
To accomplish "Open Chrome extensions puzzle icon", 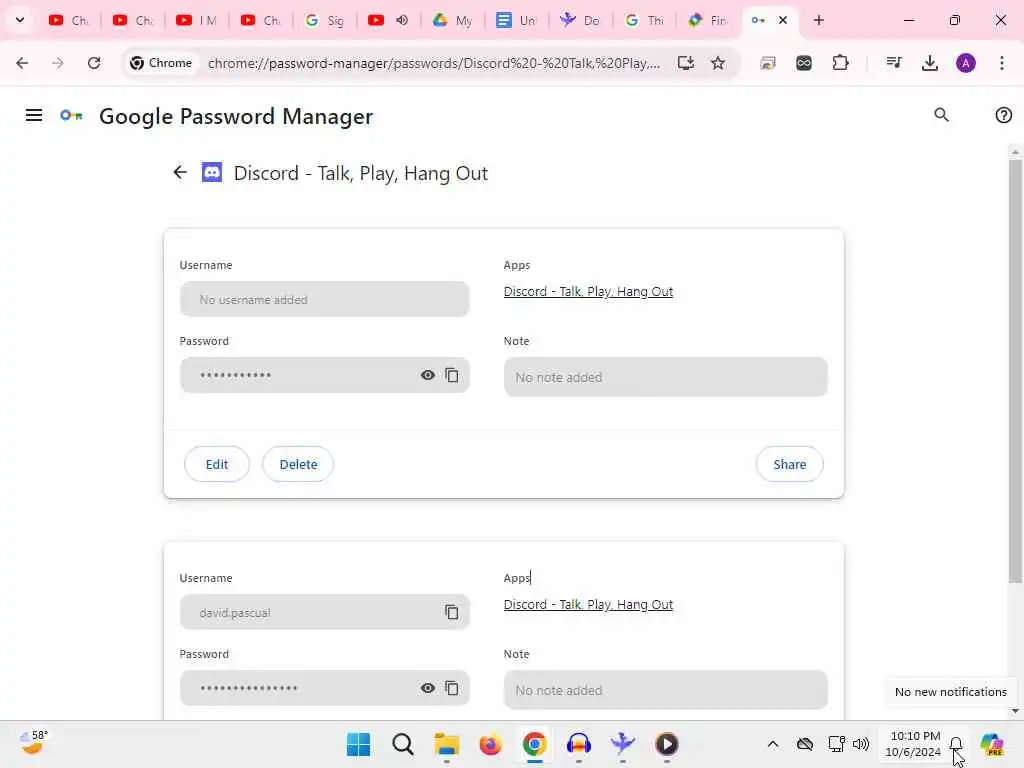I will point(840,63).
